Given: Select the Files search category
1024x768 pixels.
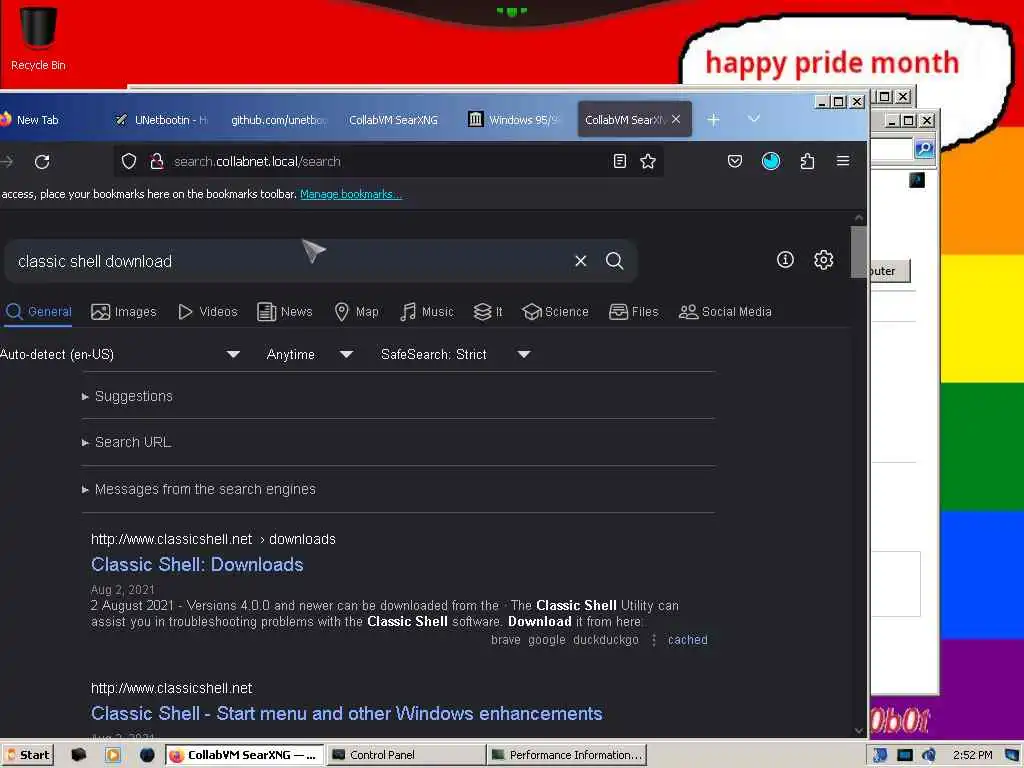Looking at the screenshot, I should tap(633, 312).
